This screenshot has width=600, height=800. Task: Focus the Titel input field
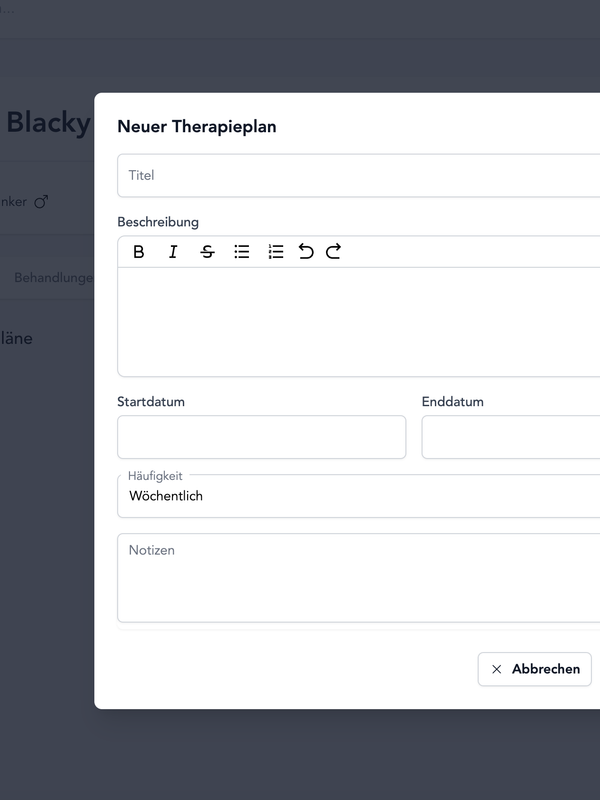pos(359,176)
